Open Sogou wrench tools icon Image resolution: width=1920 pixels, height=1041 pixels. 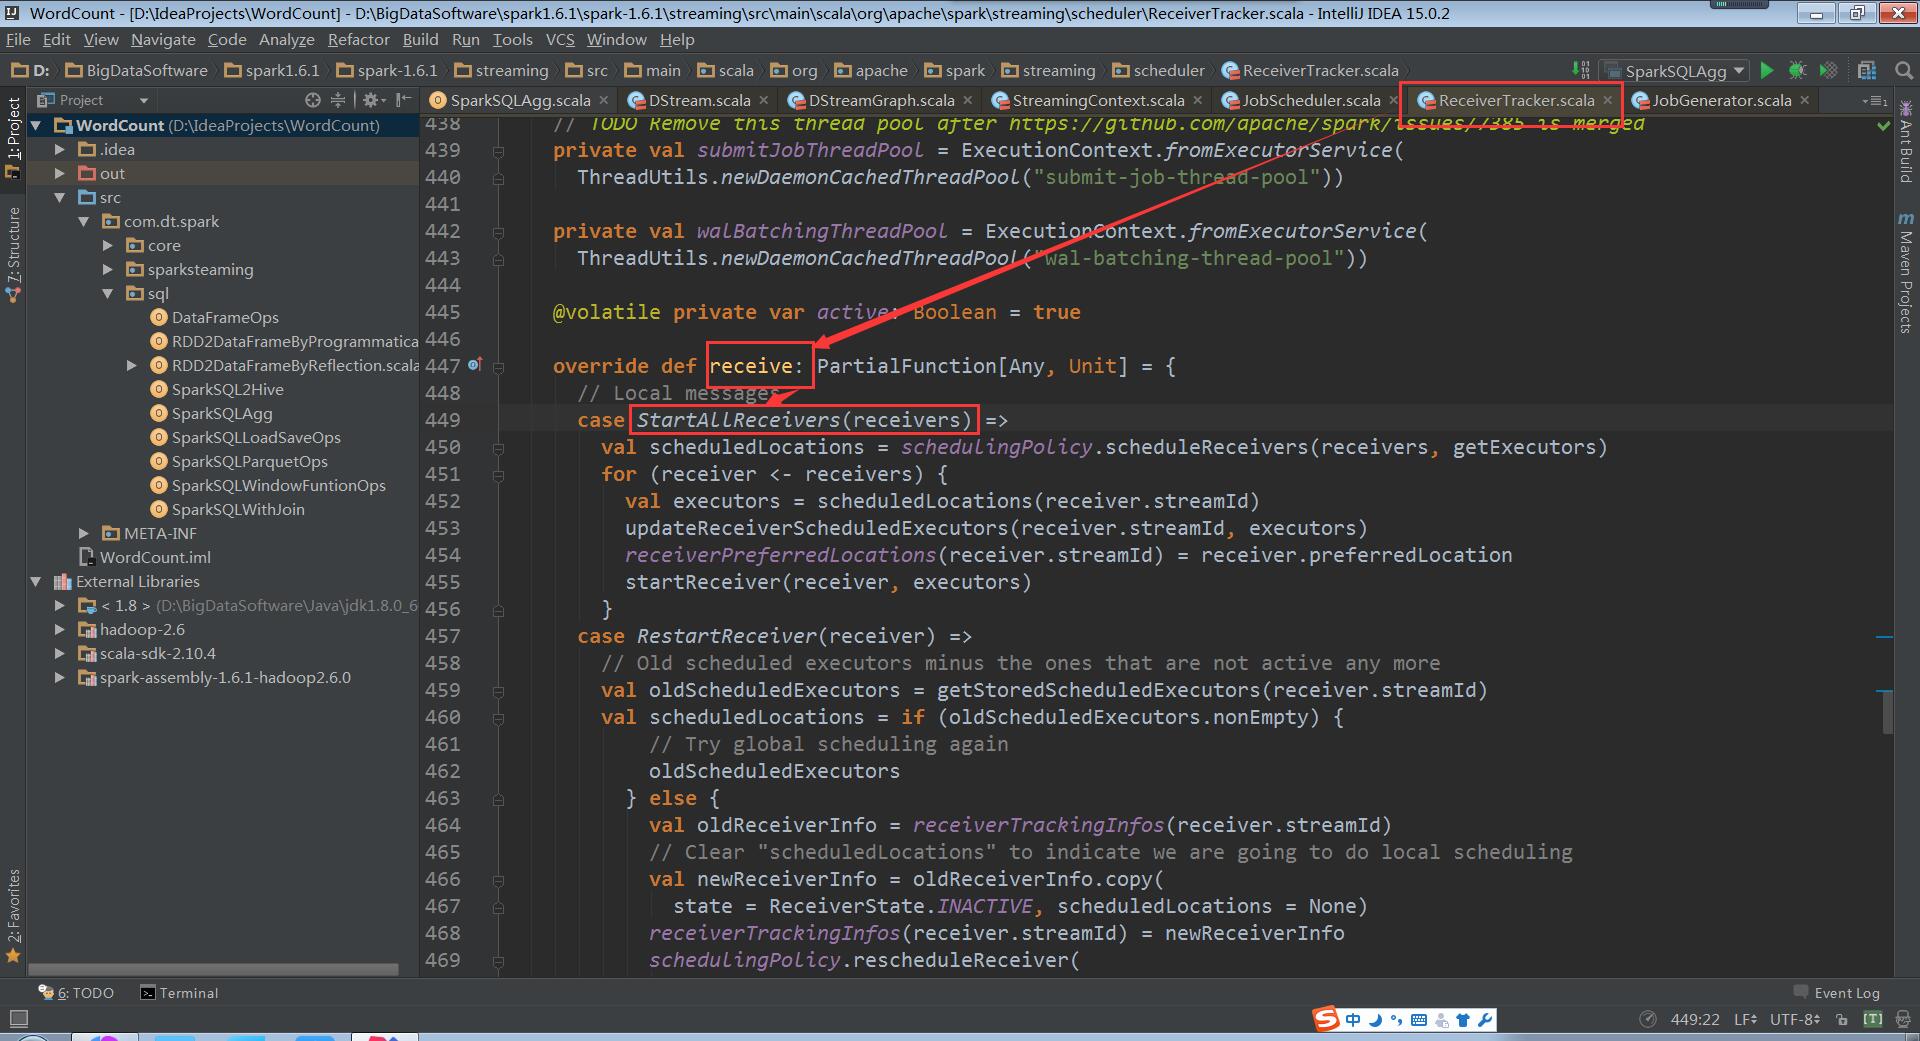(x=1485, y=1020)
